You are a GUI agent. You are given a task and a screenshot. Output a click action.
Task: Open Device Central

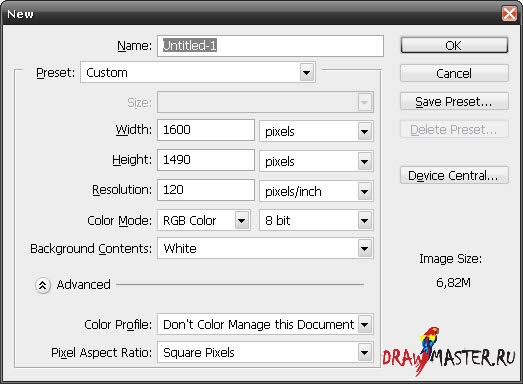454,175
